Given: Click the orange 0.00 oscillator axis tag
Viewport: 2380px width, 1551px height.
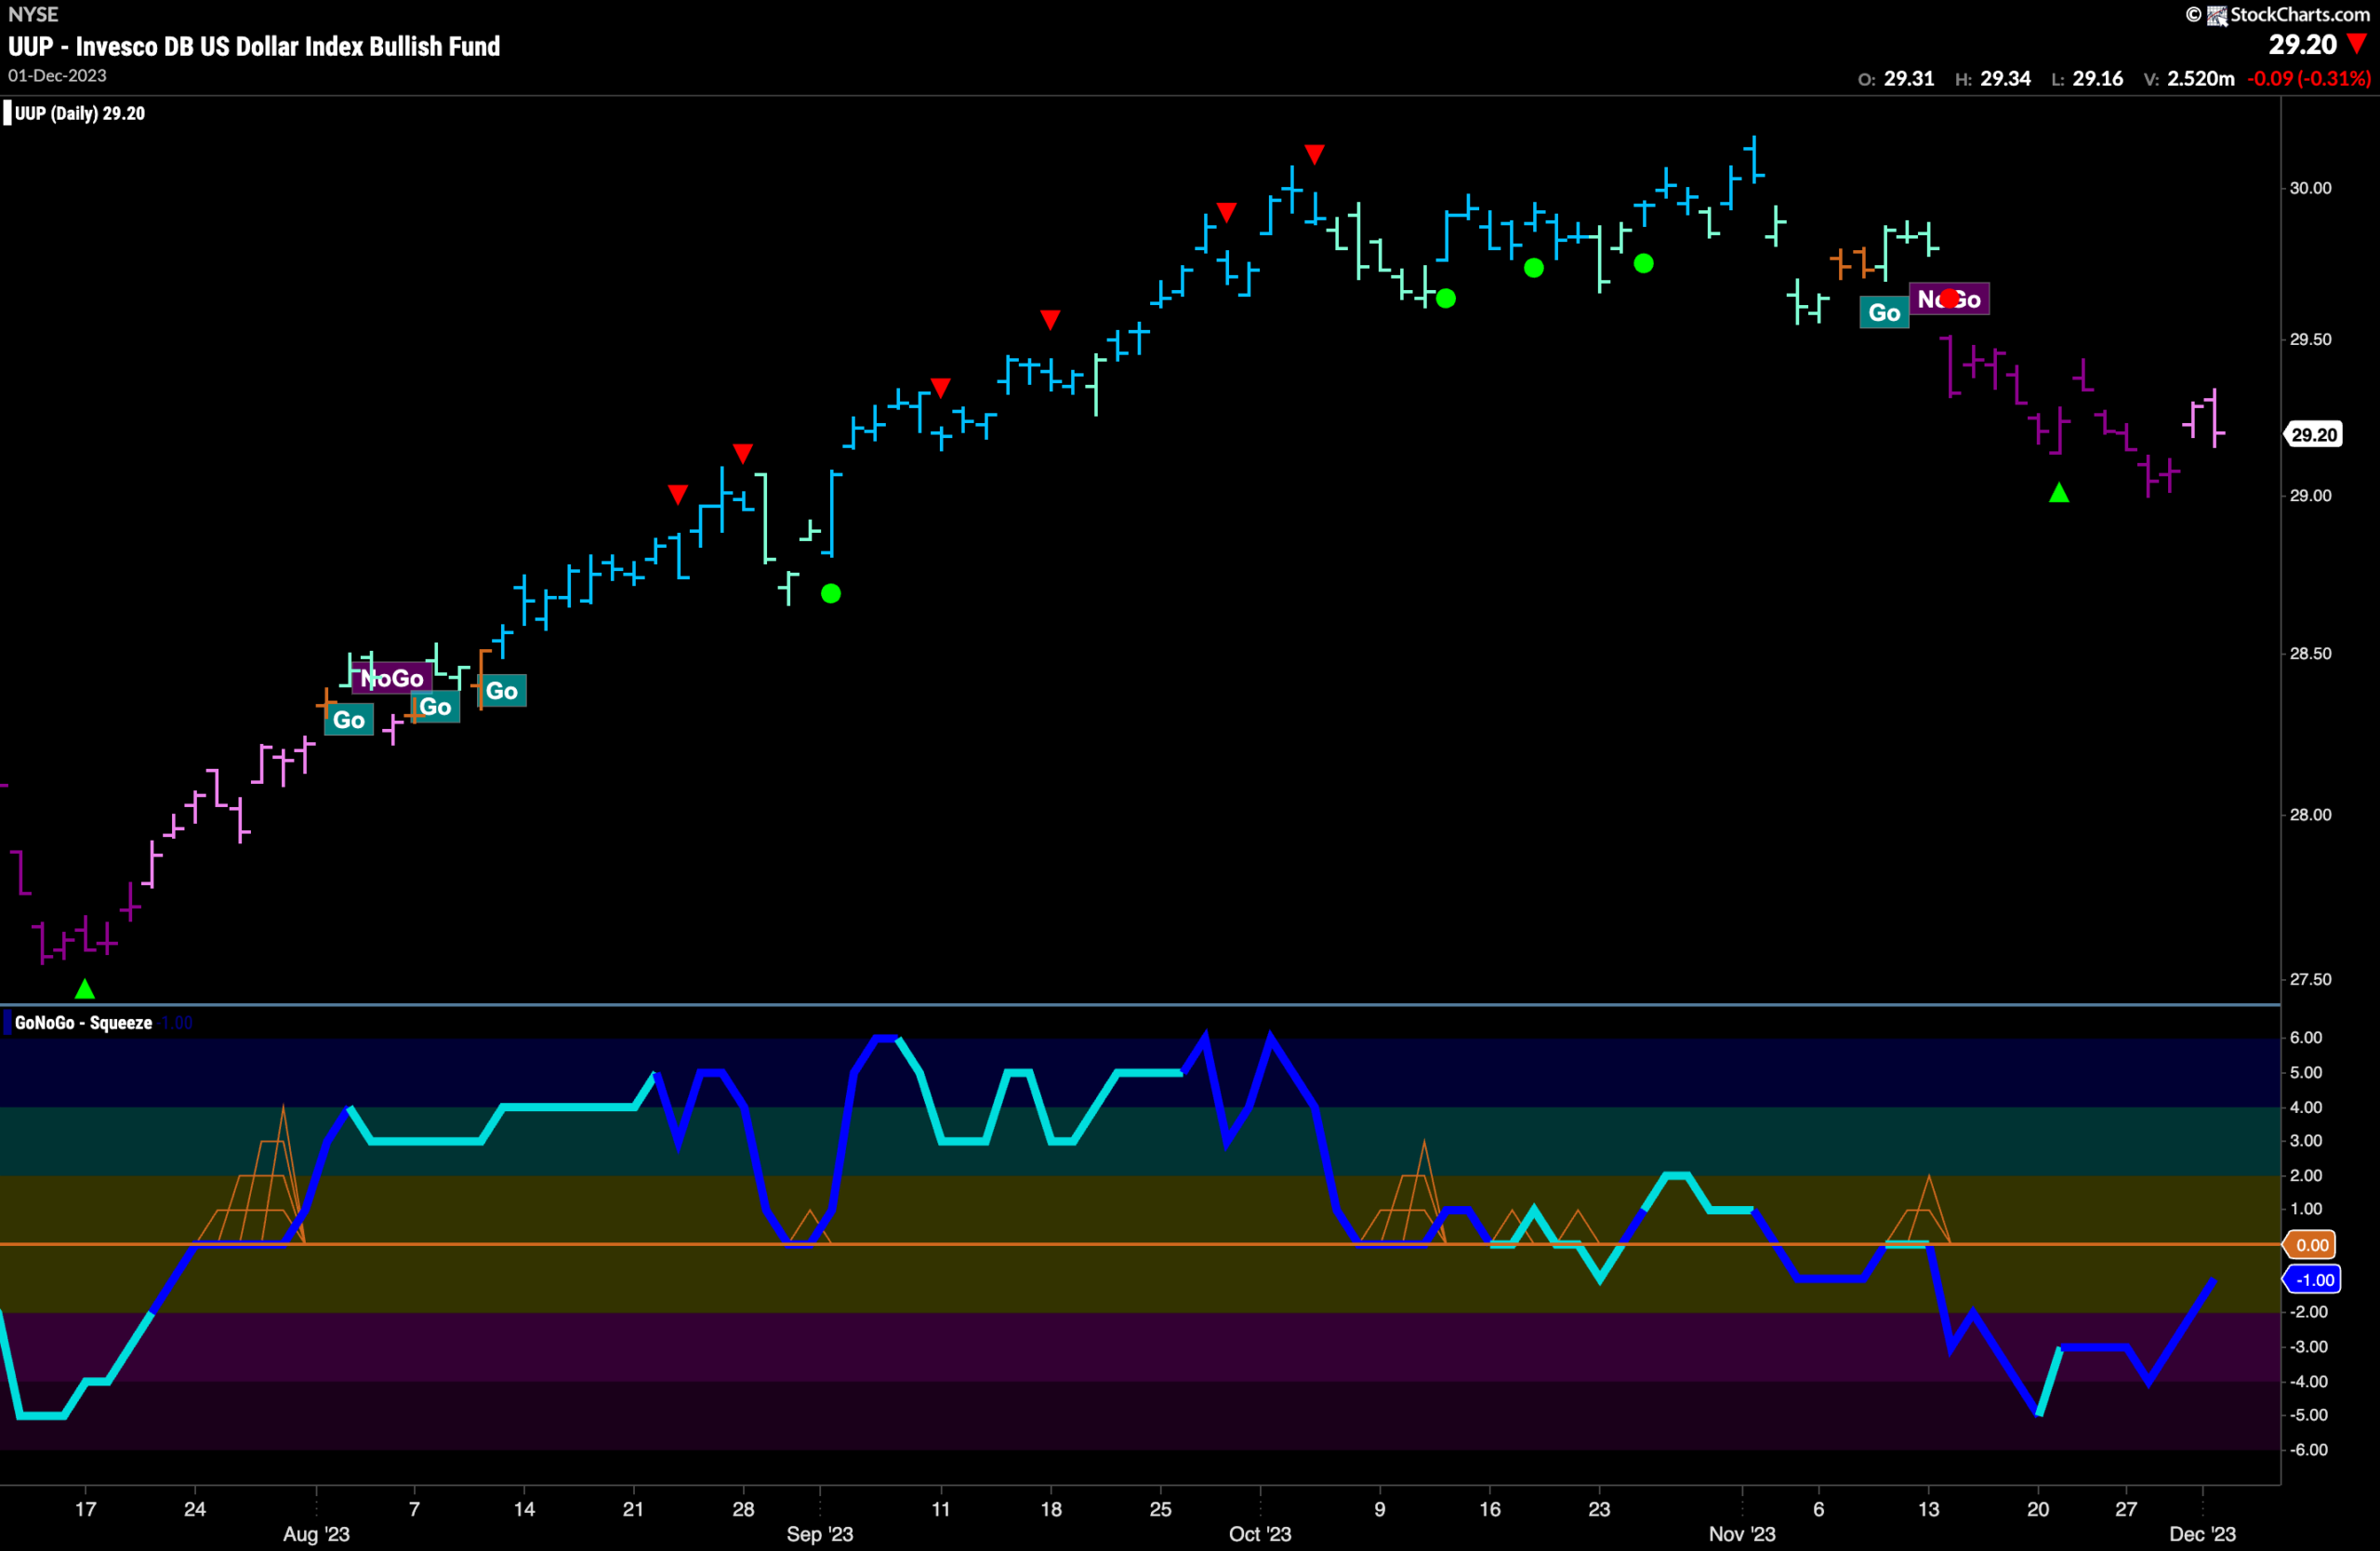Looking at the screenshot, I should (2310, 1245).
